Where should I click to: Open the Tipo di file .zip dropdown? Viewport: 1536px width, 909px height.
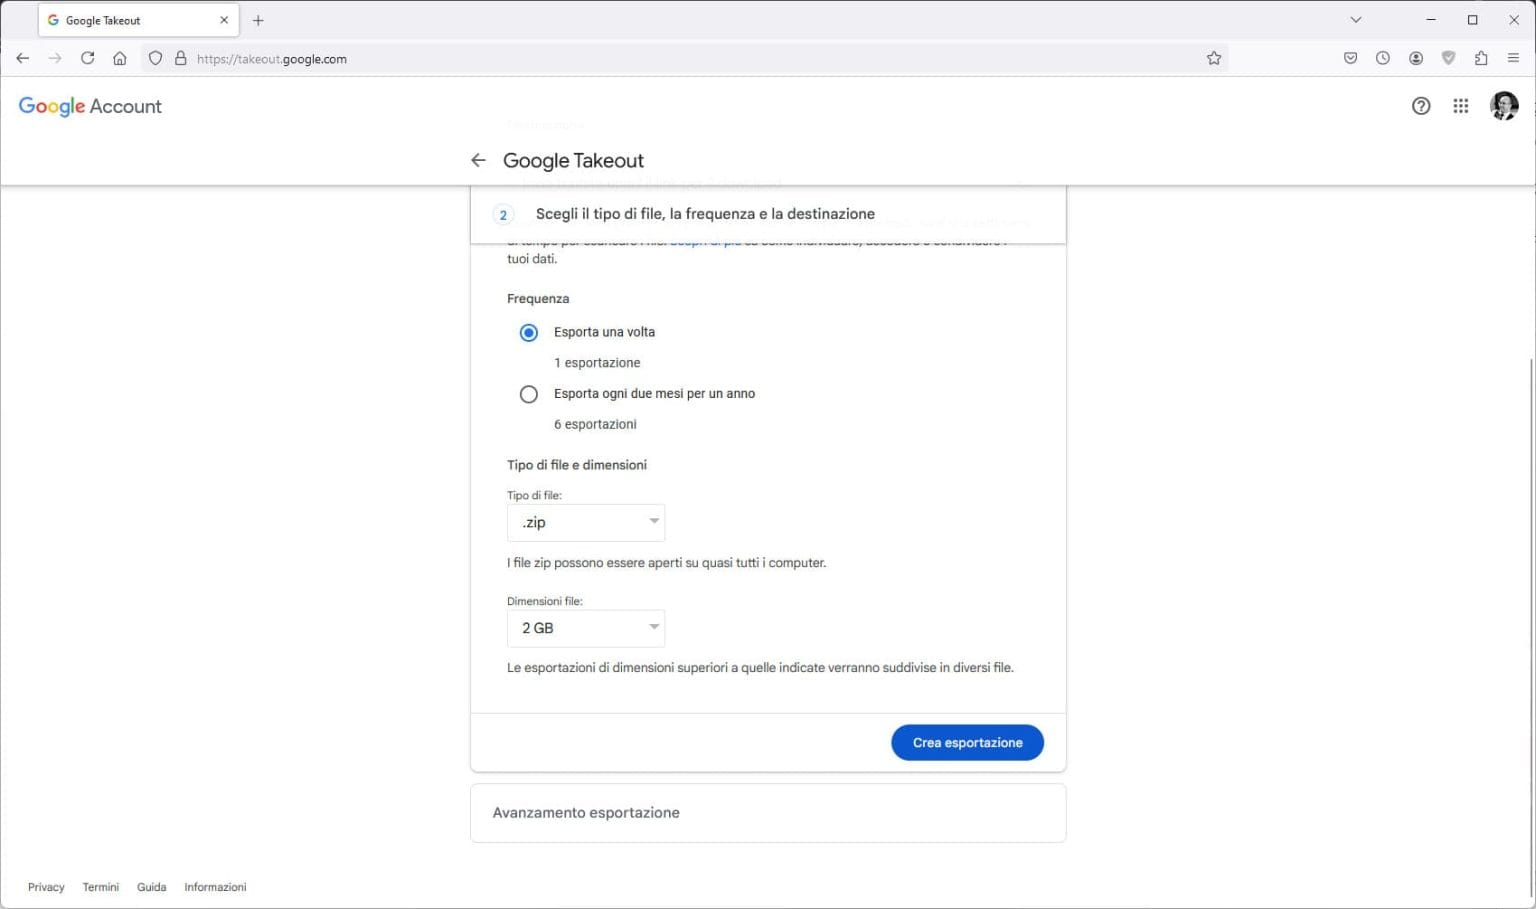pos(586,522)
